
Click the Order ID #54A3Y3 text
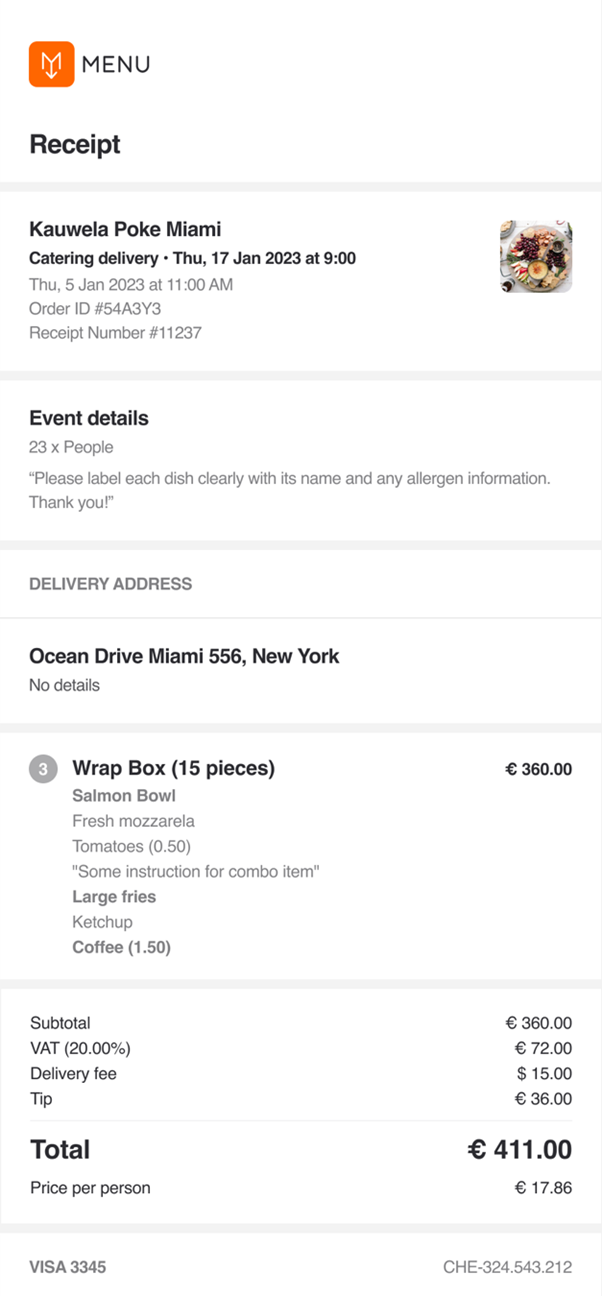(x=95, y=309)
